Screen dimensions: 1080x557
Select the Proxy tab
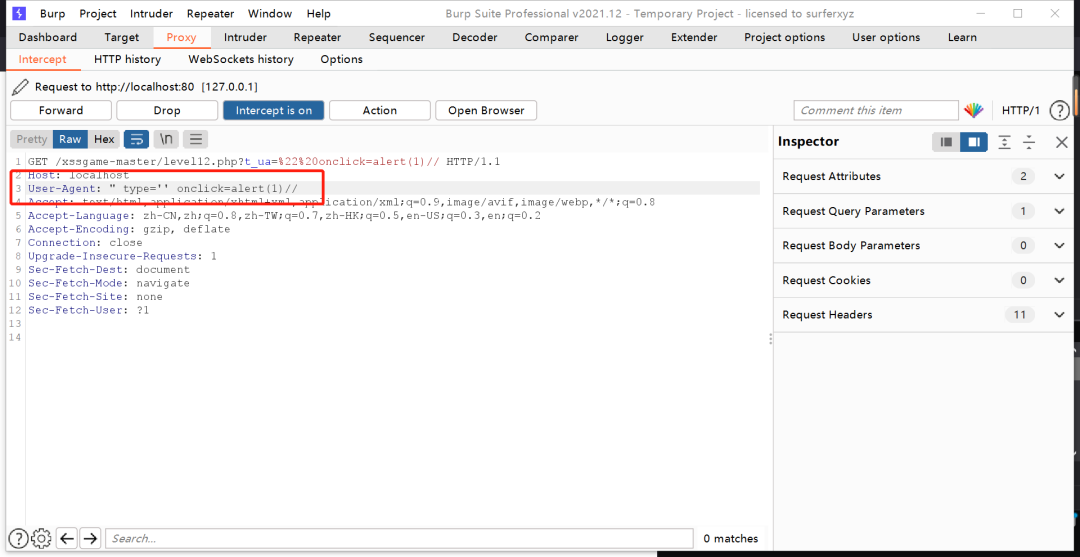pos(181,38)
